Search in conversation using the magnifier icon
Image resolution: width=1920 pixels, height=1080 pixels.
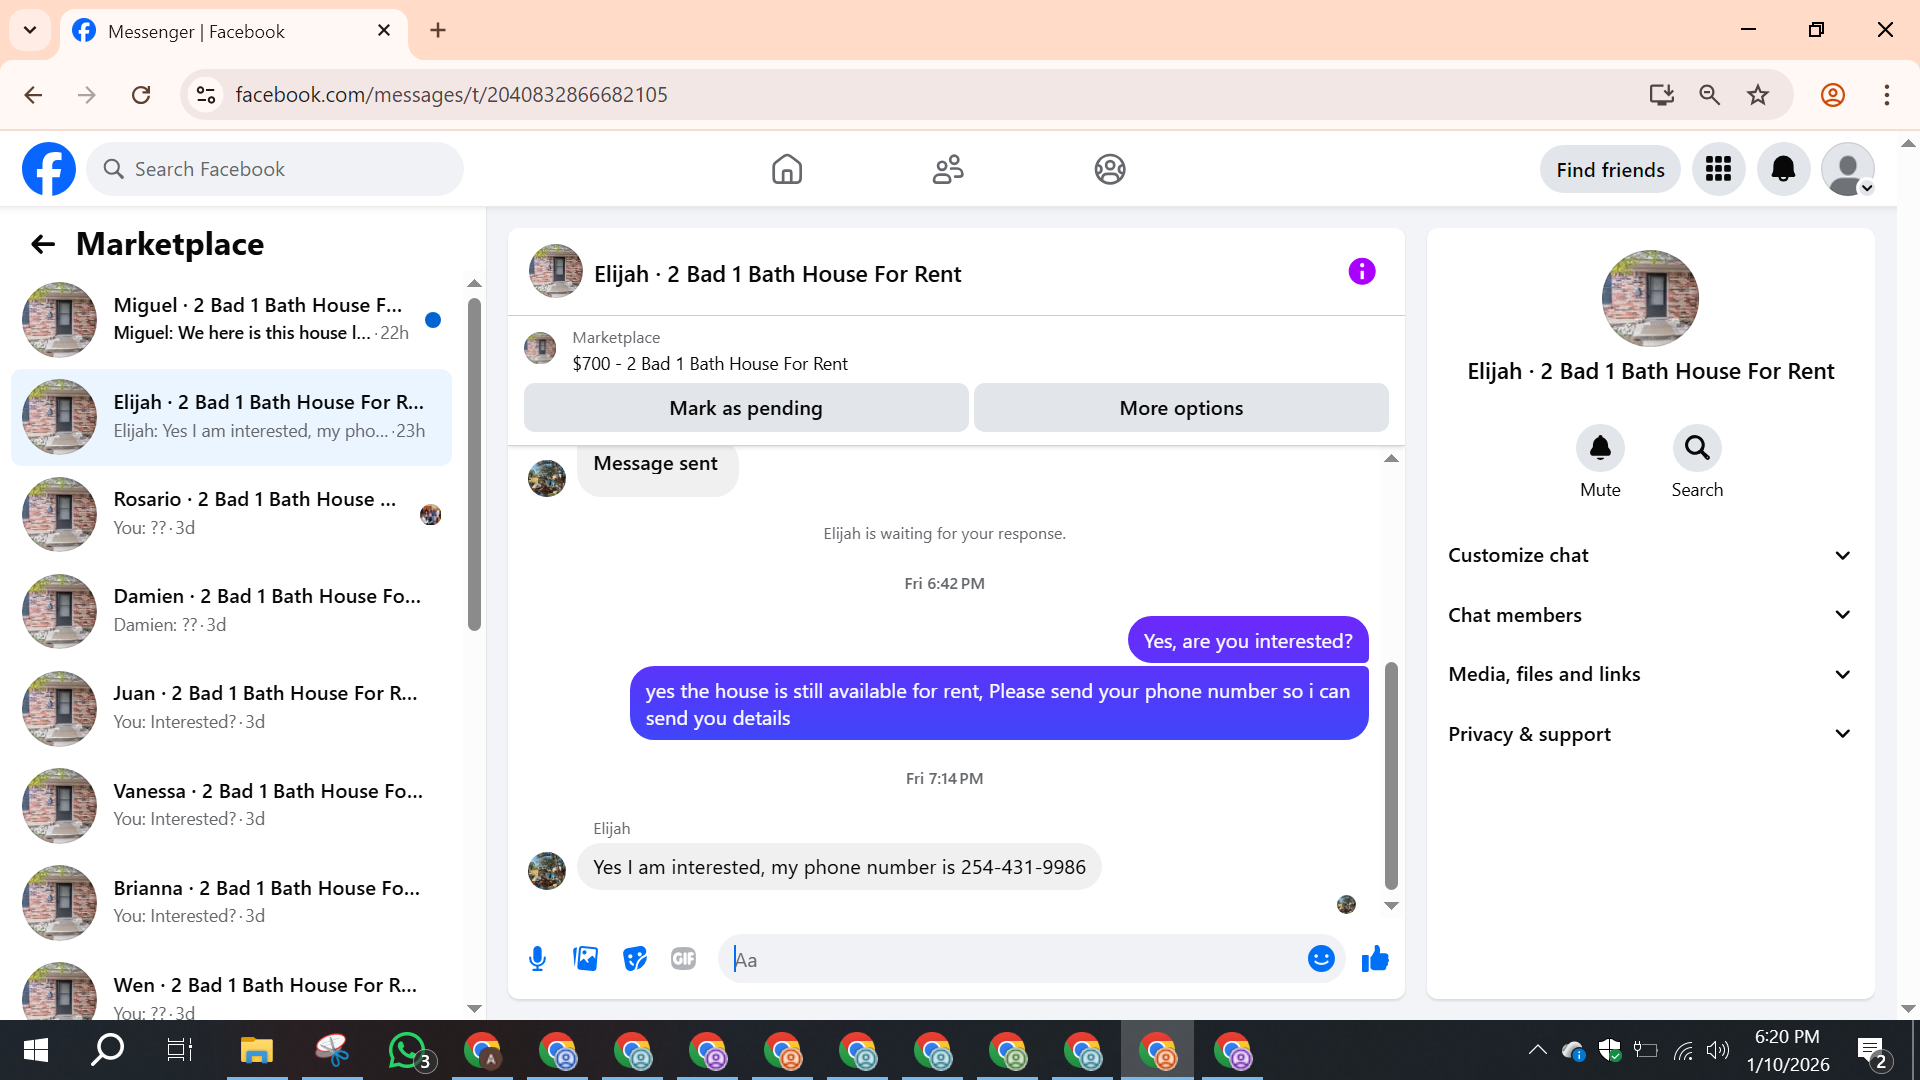pyautogui.click(x=1697, y=448)
